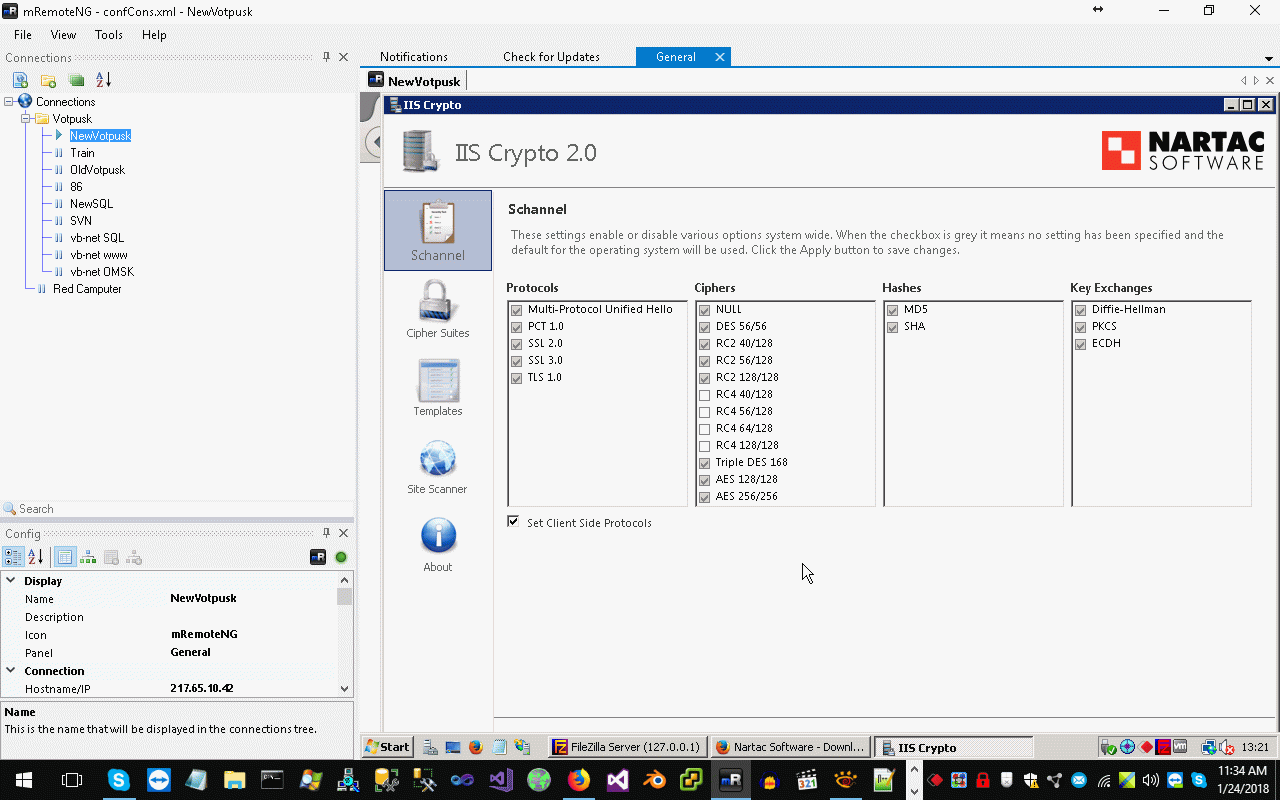Toggle the MD5 hash checkbox
Screen dimensions: 1280x800
click(893, 310)
